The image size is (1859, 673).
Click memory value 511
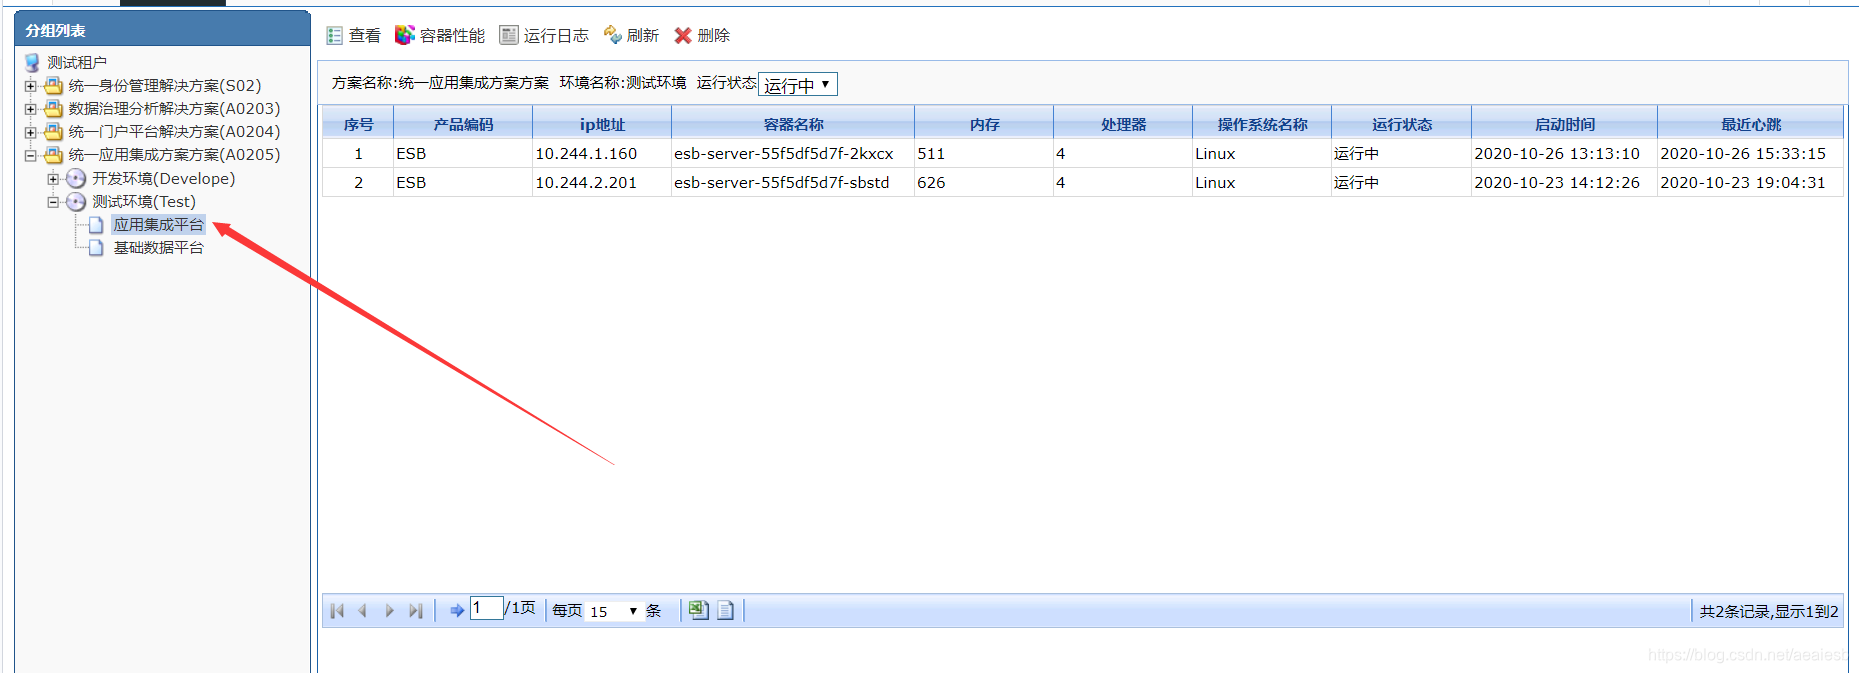[931, 153]
